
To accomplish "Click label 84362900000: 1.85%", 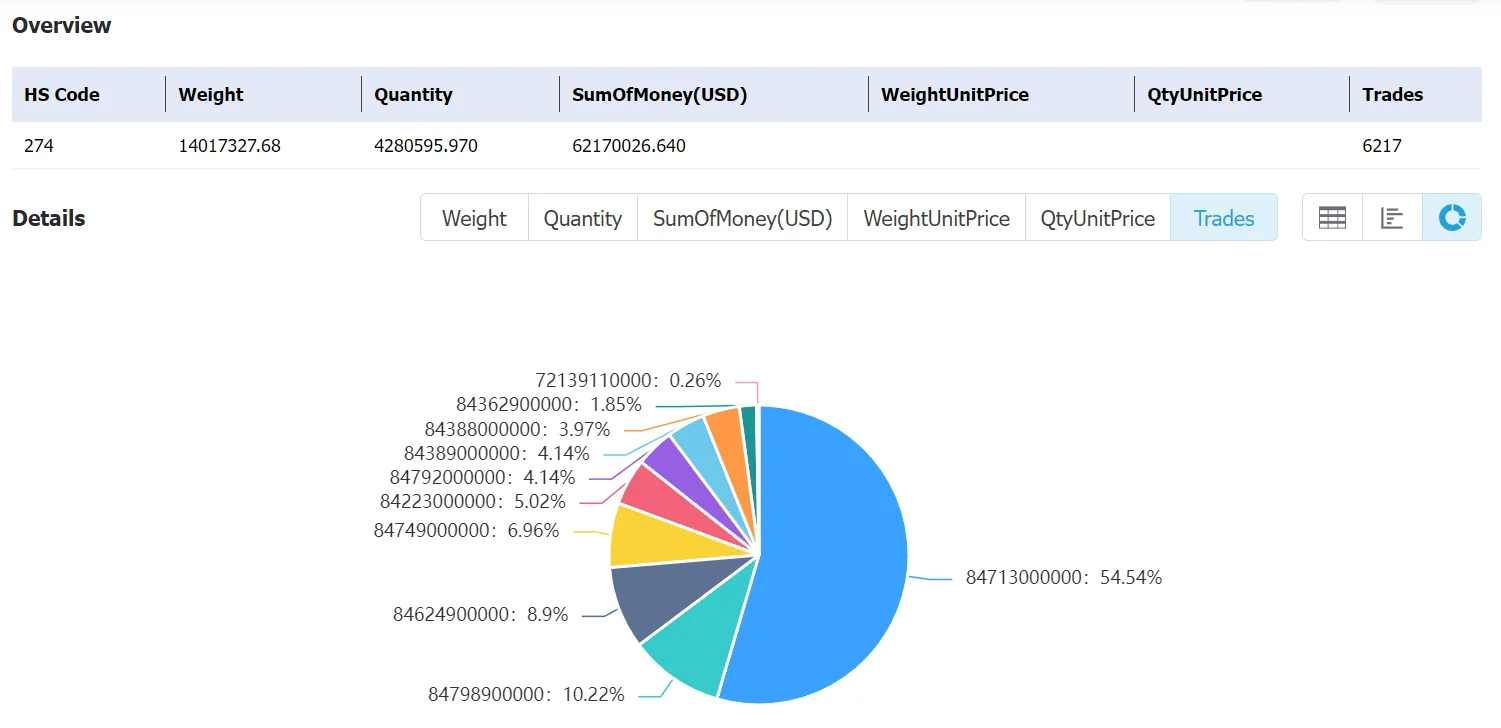I will [x=548, y=405].
